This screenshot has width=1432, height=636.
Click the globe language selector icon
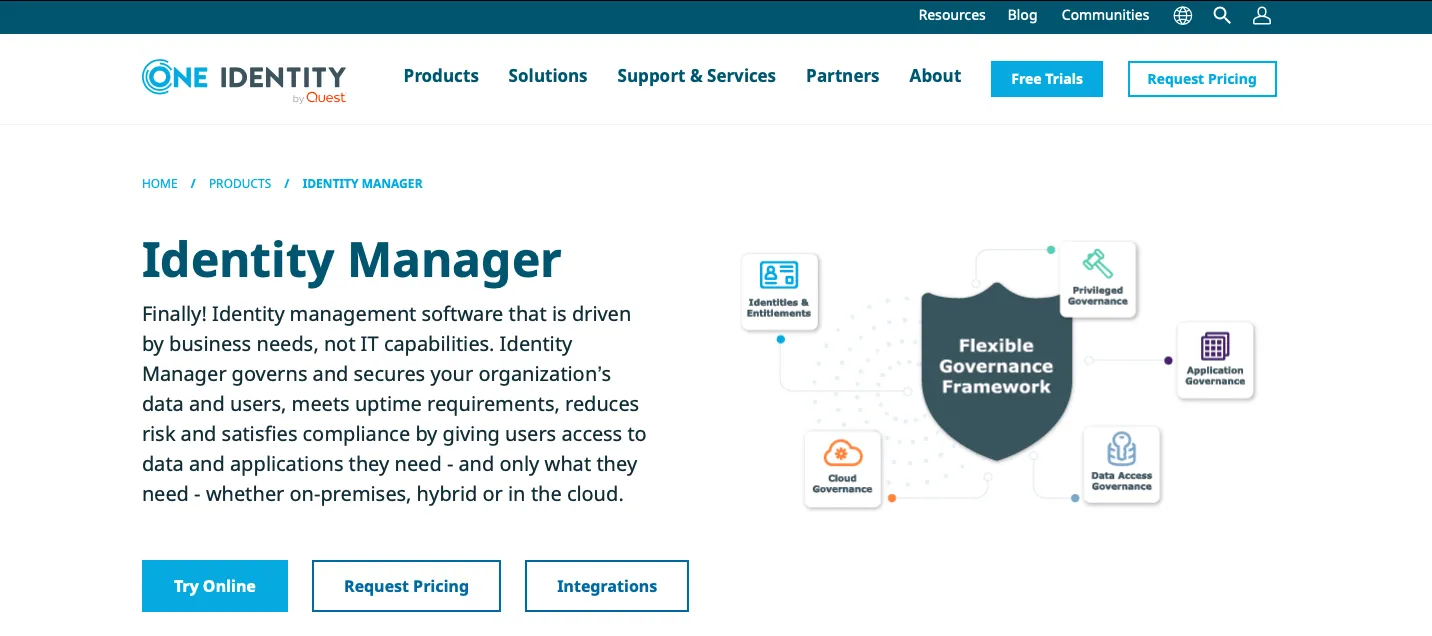point(1183,16)
